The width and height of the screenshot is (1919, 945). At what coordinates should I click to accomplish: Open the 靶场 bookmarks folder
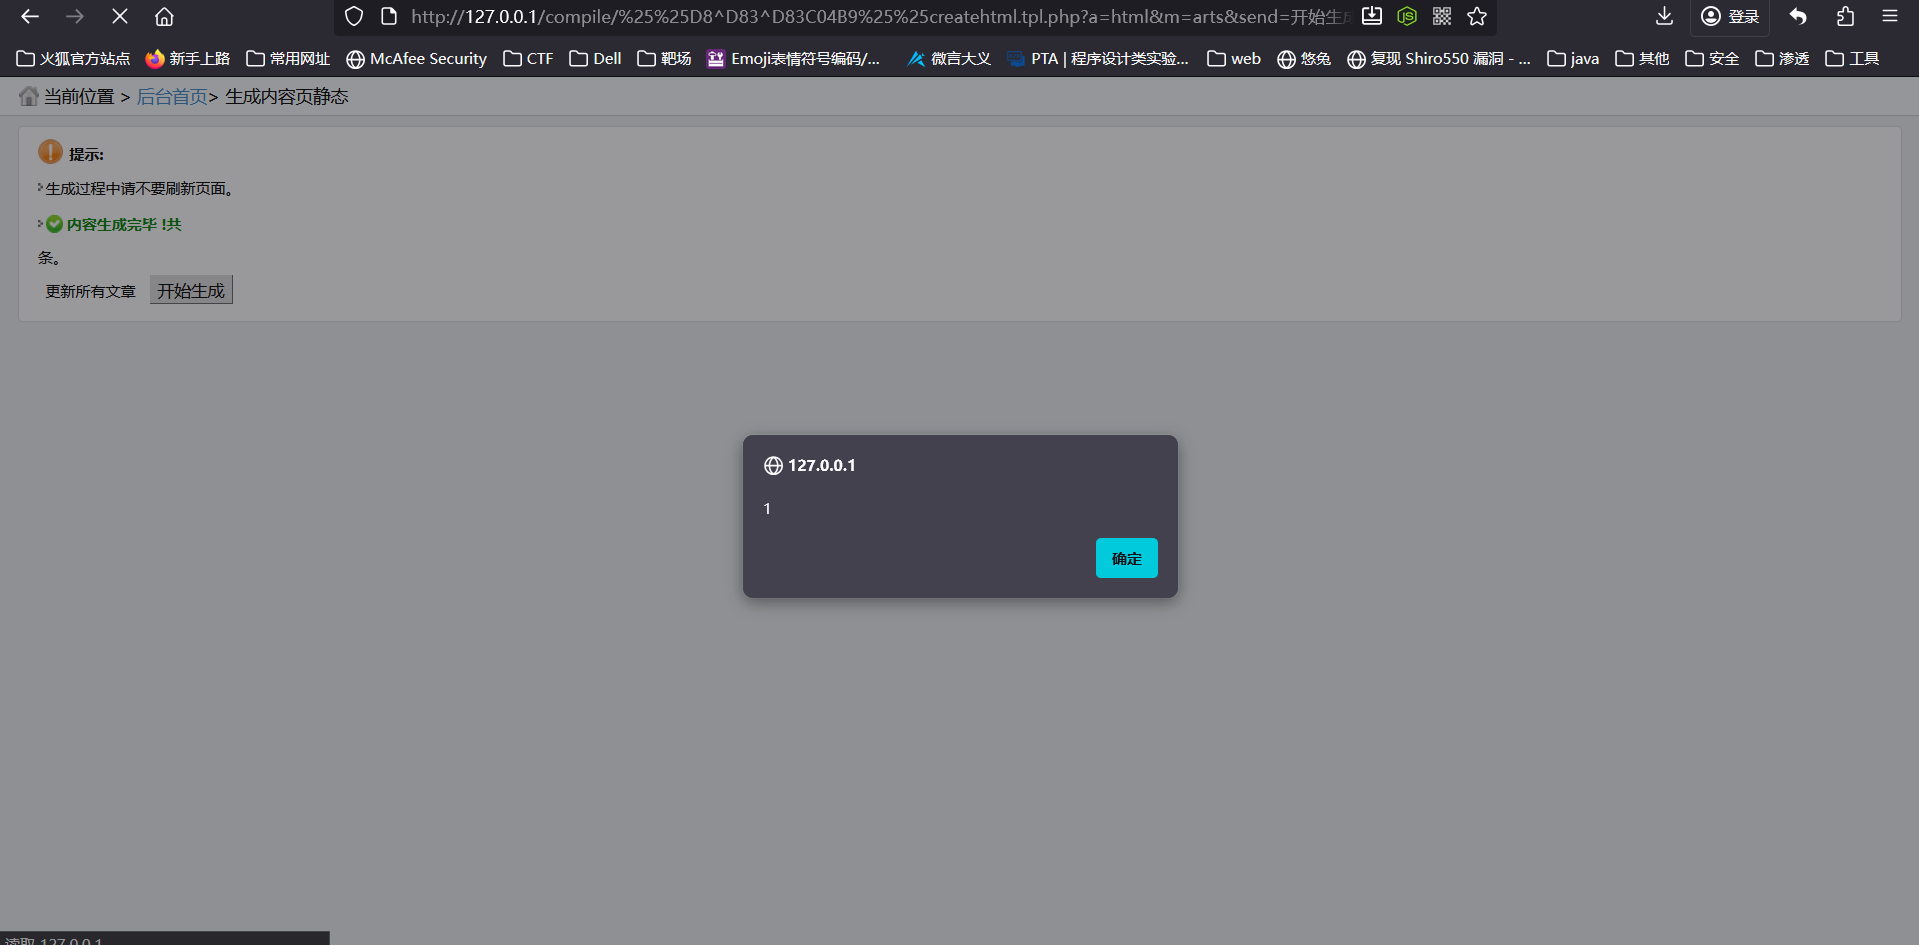pos(664,59)
